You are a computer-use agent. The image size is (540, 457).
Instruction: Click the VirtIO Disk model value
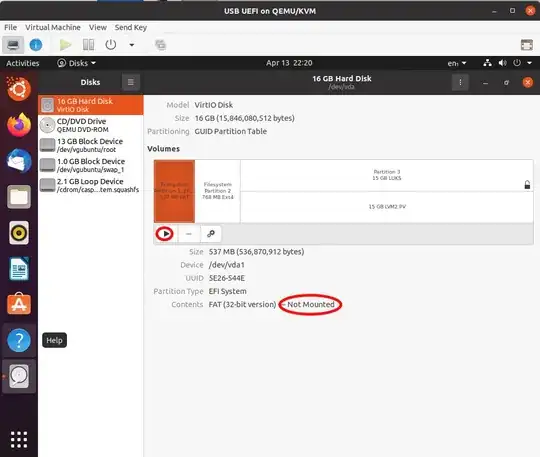pos(214,105)
